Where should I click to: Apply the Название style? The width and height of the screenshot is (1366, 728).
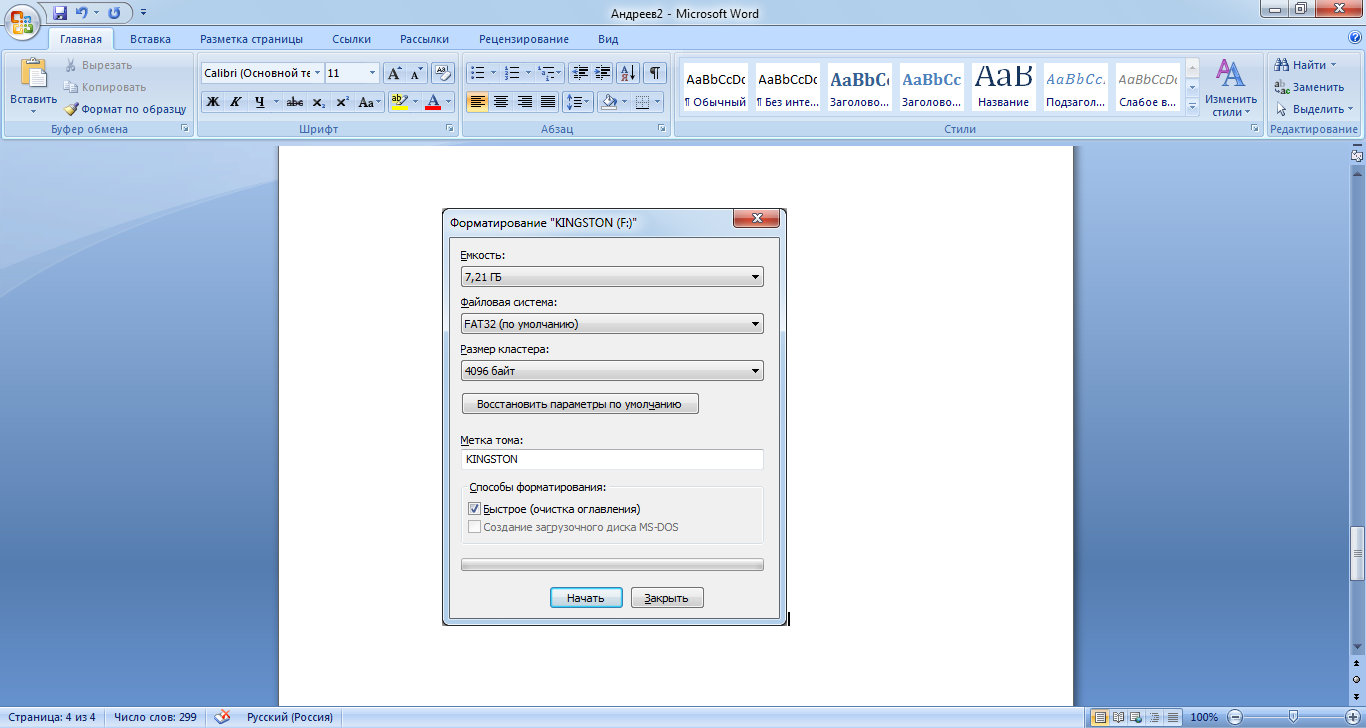point(1004,87)
